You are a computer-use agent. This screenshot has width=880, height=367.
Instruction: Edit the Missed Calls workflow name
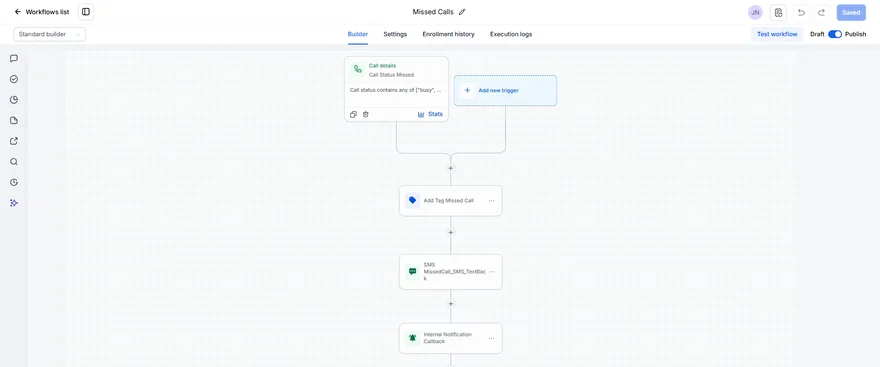click(x=462, y=12)
